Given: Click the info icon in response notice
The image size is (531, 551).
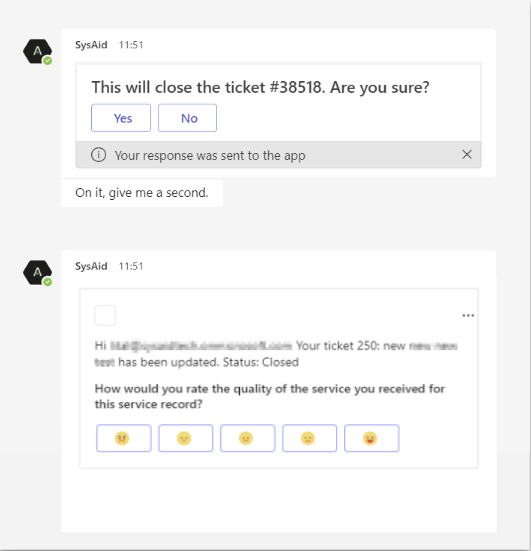Looking at the screenshot, I should tap(98, 155).
